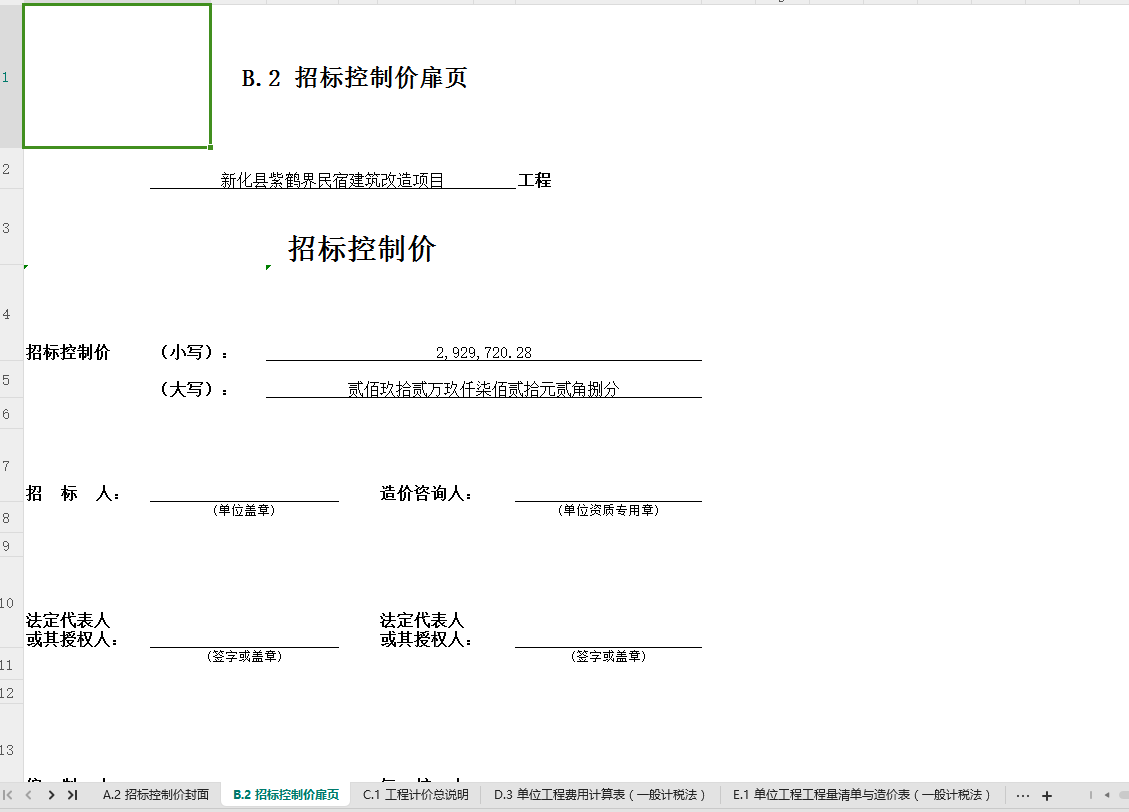Jump to the last sheet tab
Image resolution: width=1129 pixels, height=812 pixels.
point(72,795)
